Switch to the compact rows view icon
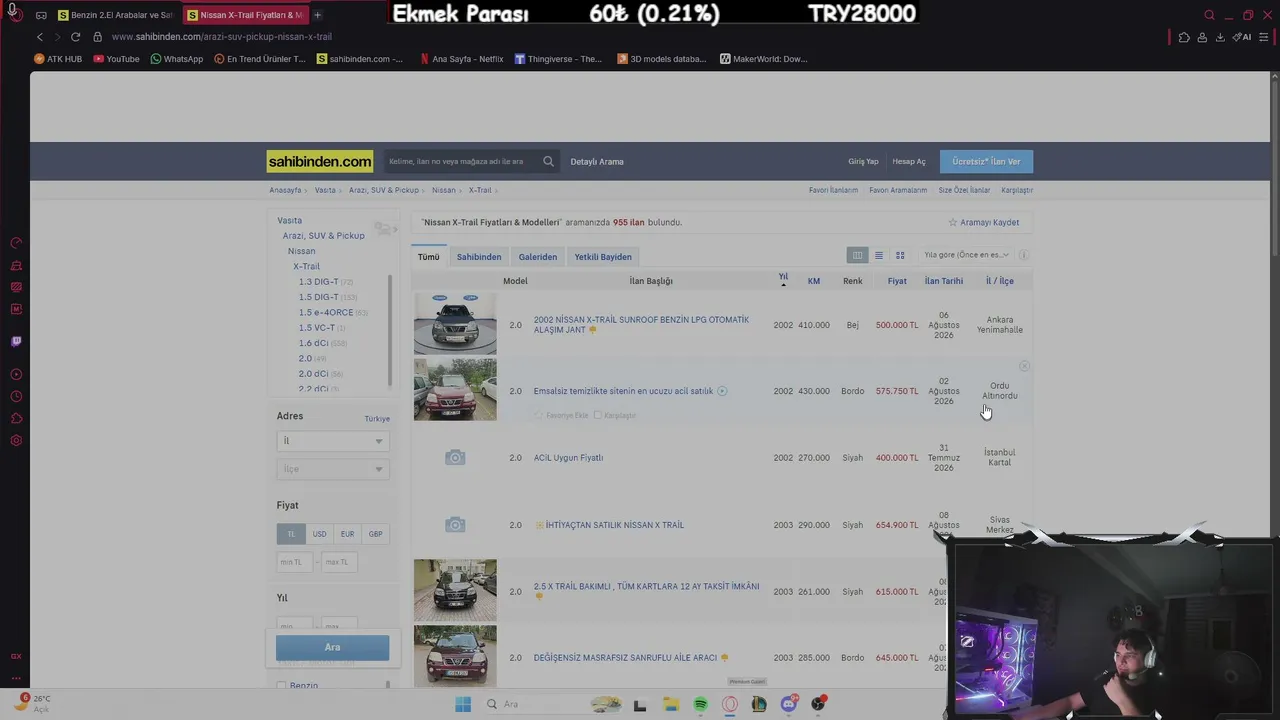 point(879,255)
